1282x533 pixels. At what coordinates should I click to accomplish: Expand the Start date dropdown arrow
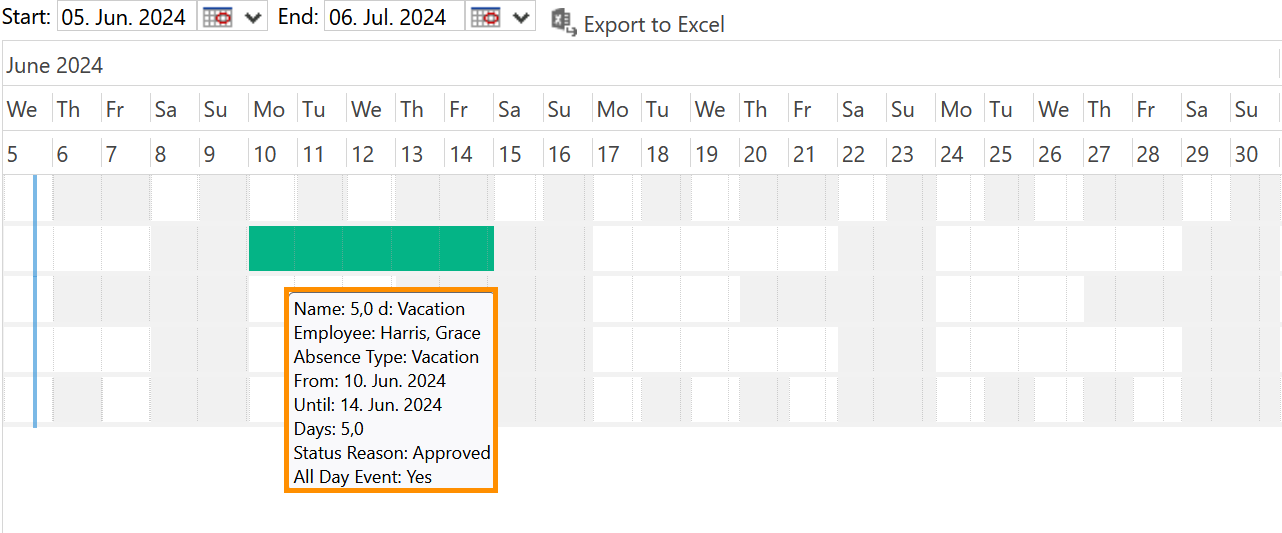pos(253,17)
